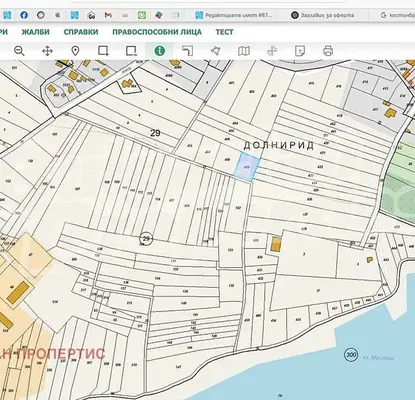Go to ПРАВОСПОСОБНИ ЛИЦА menu item
Viewport: 415px width, 400px height.
[157, 32]
